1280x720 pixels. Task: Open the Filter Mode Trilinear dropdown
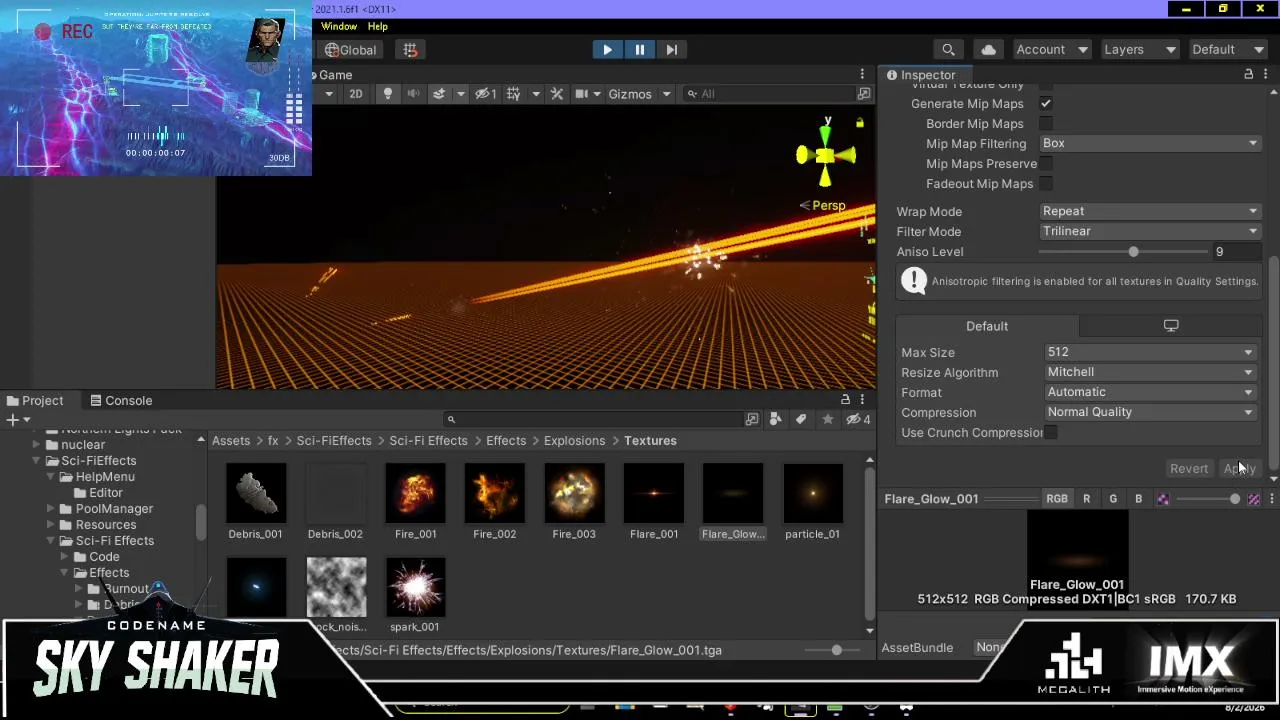click(1149, 231)
